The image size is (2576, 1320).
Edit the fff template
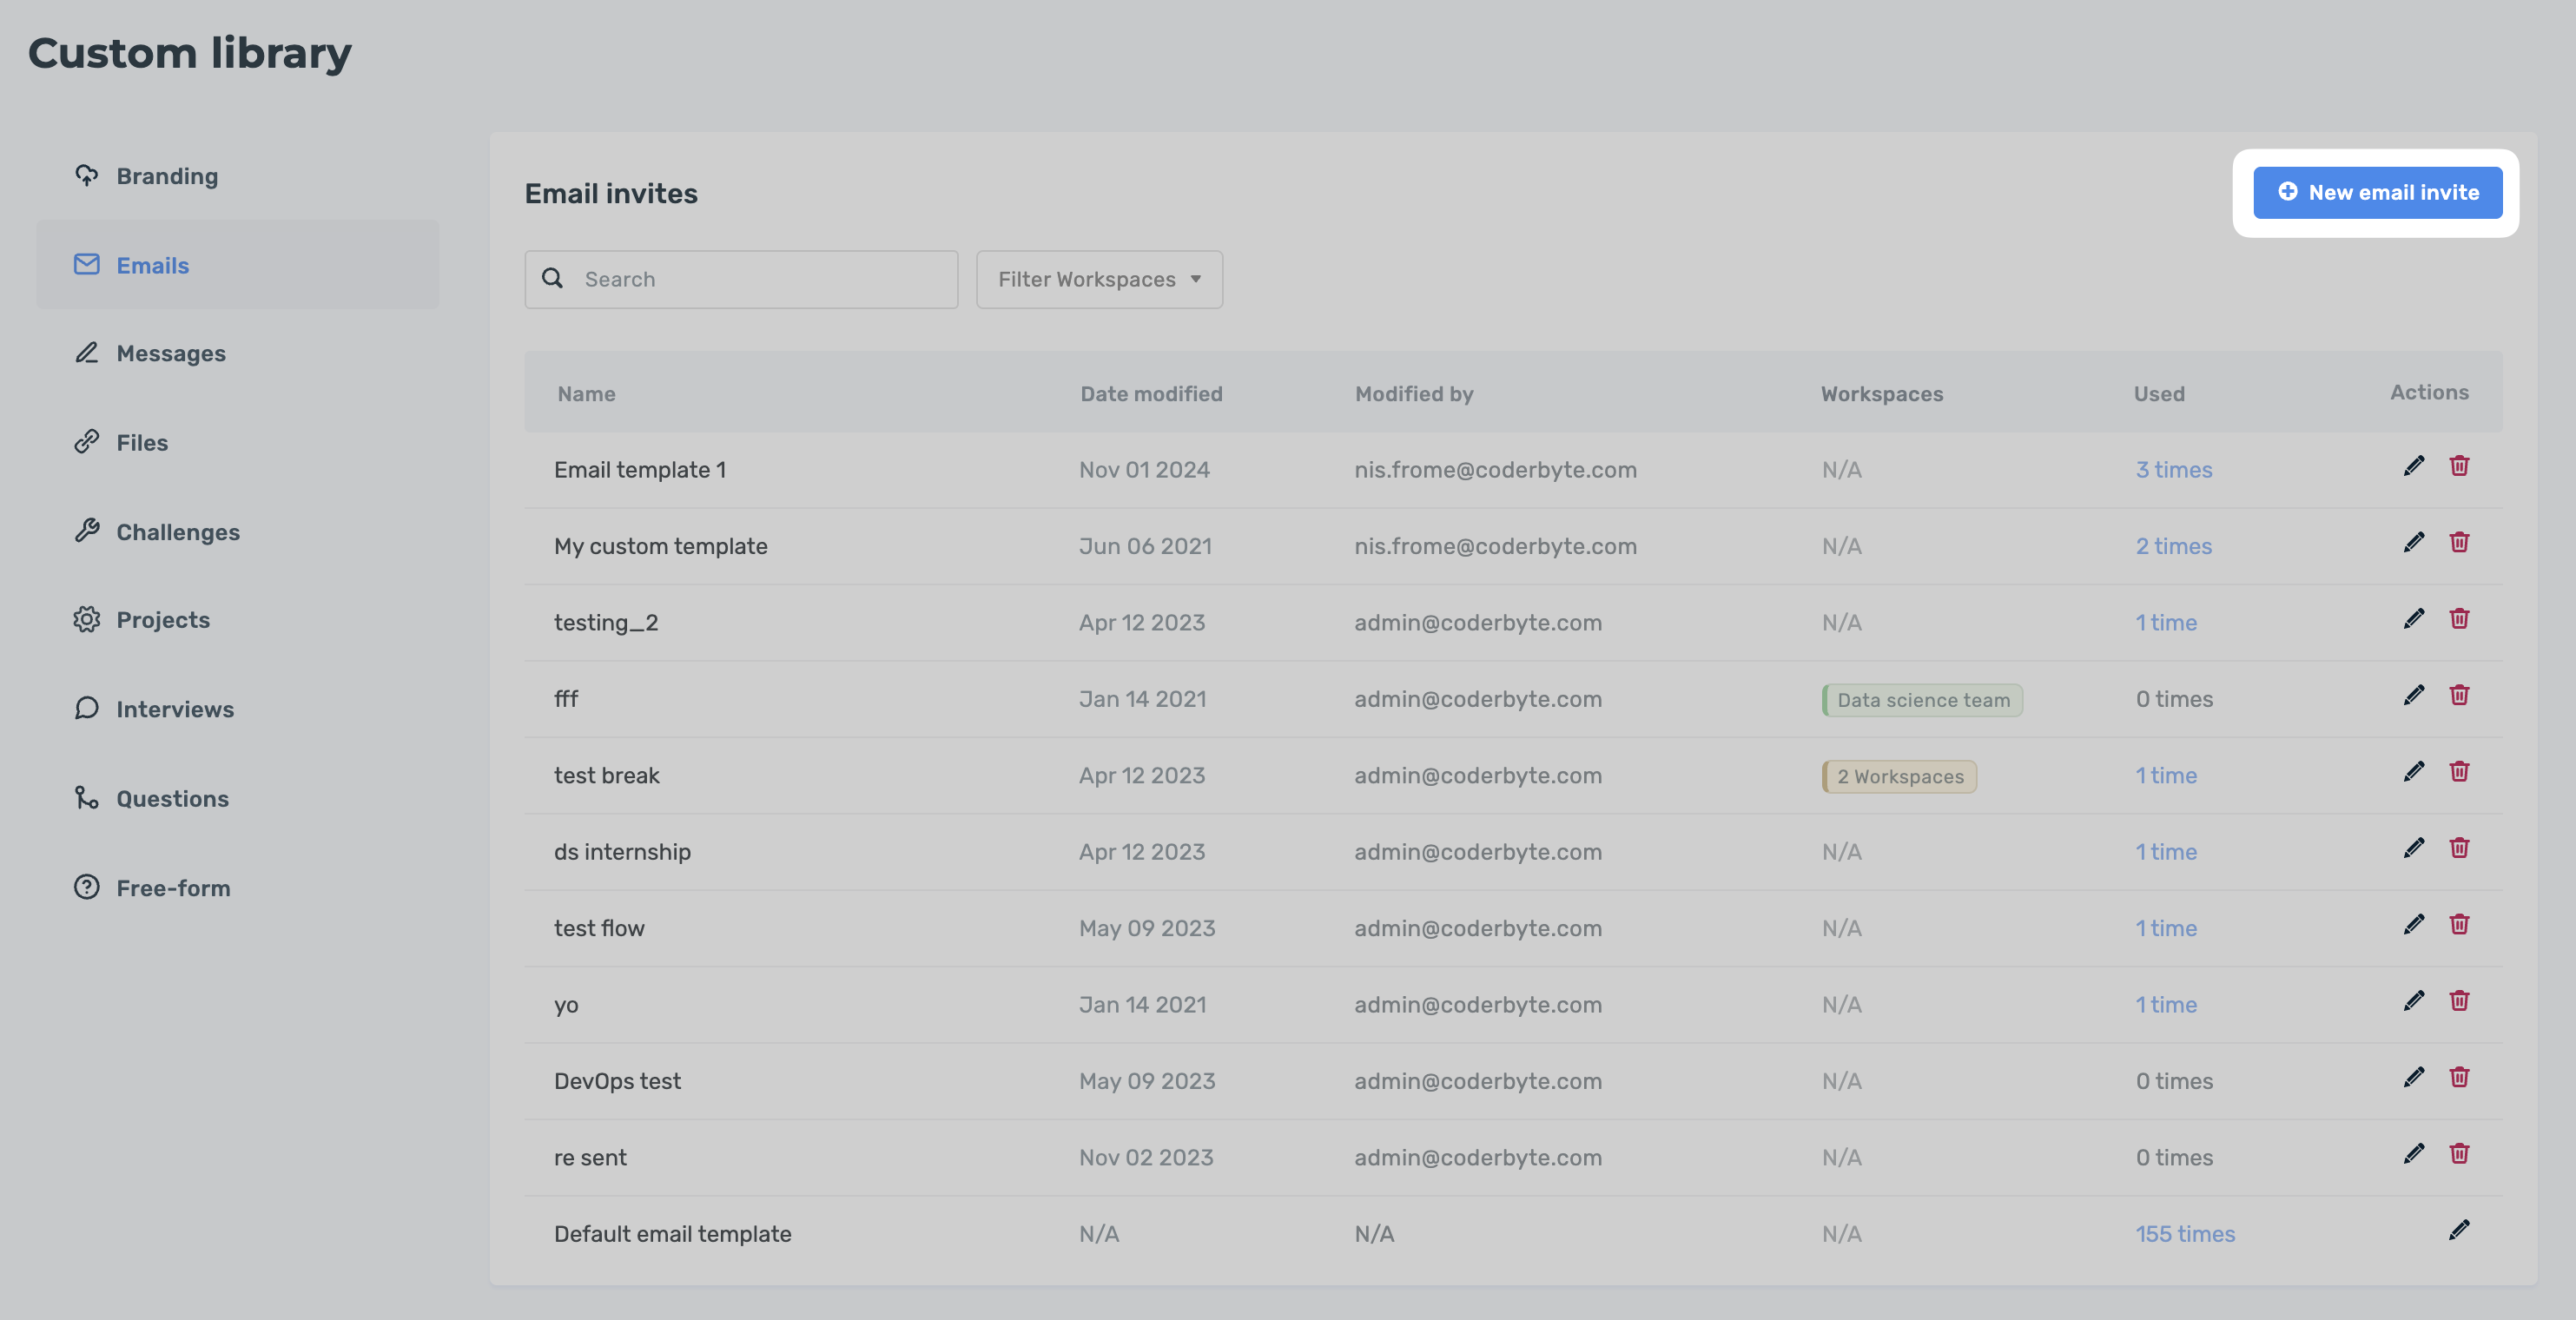coord(2413,695)
